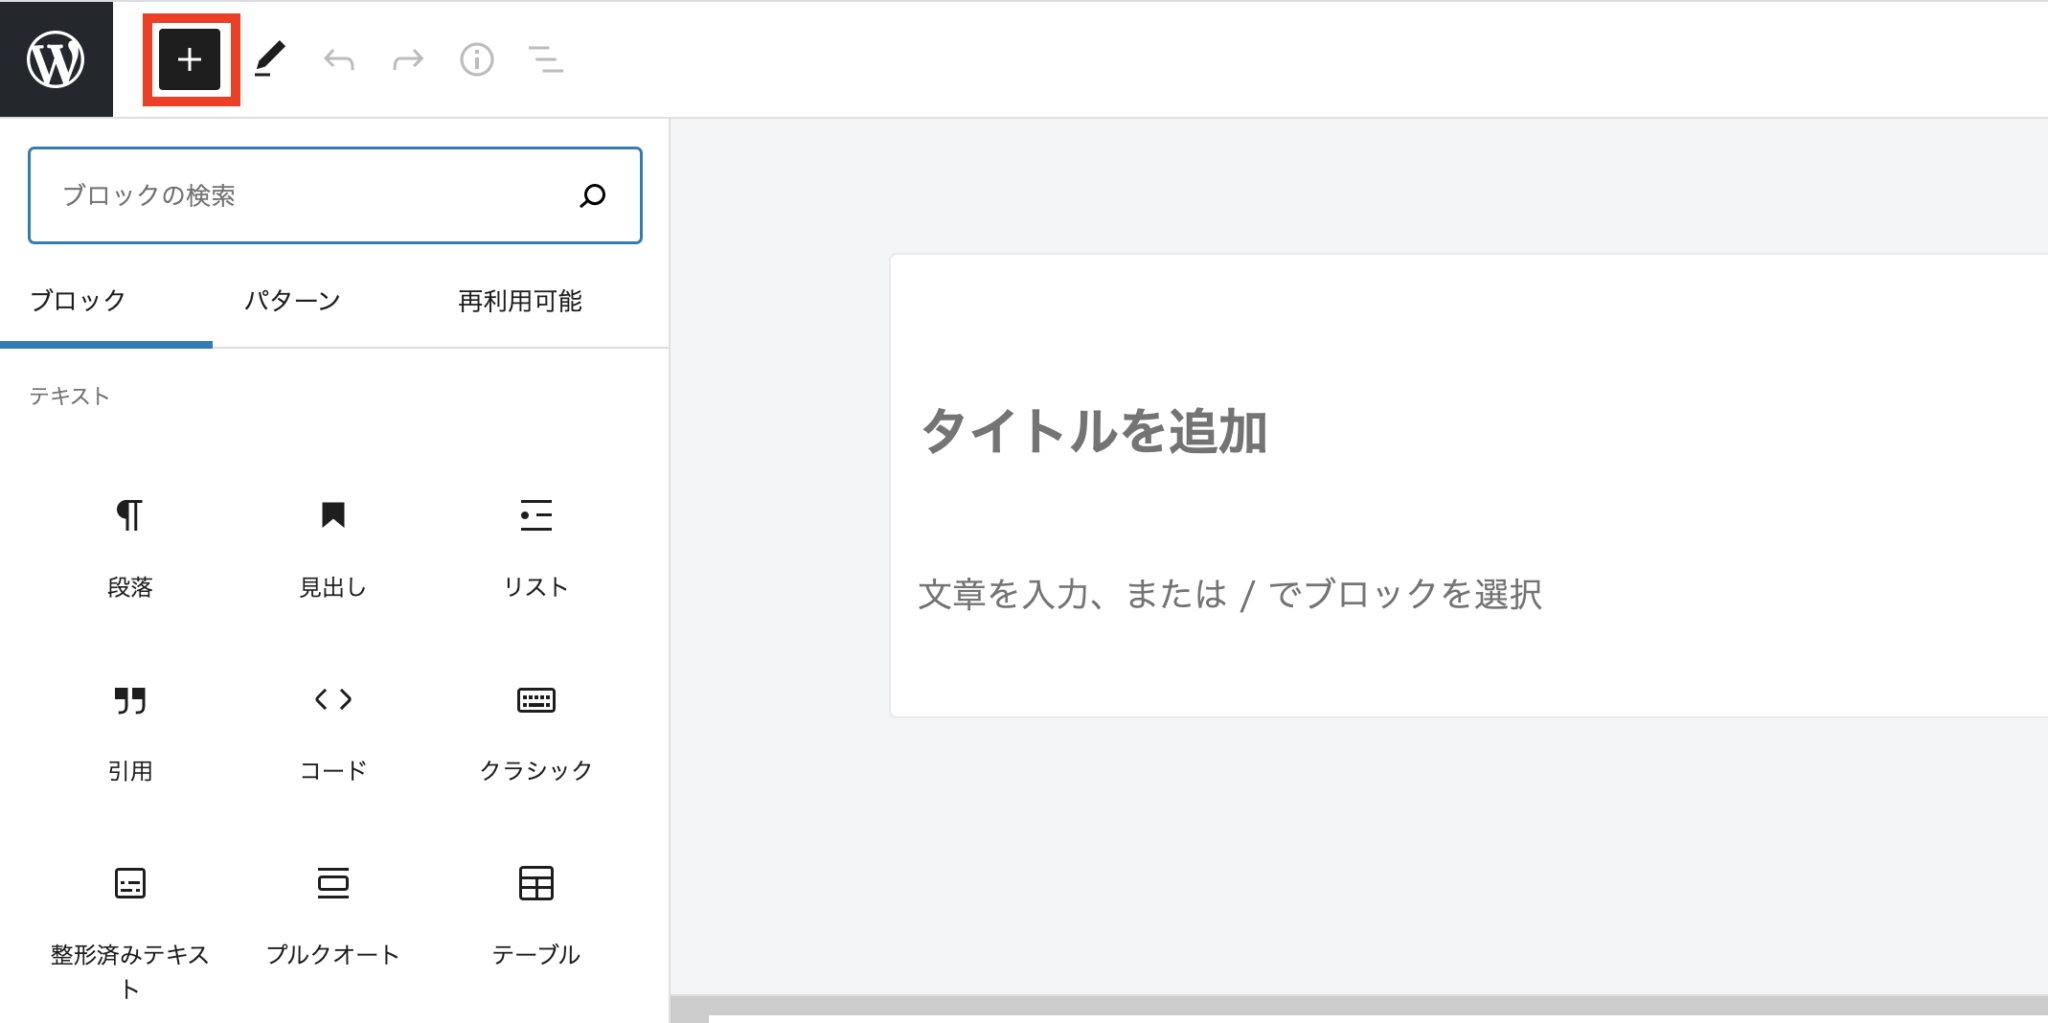Screen dimensions: 2048x1023
Task: Select the pencil edit tool
Action: tap(270, 60)
